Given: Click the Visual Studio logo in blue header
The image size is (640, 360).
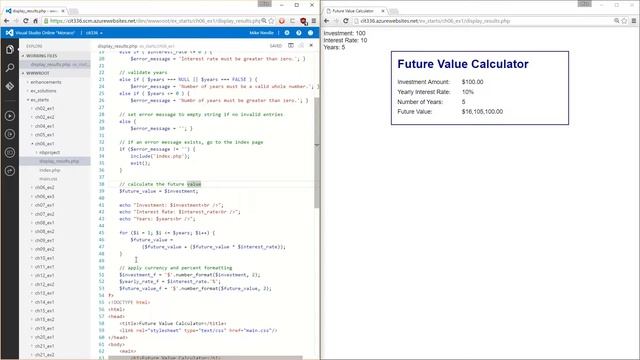Looking at the screenshot, I should click(x=9, y=33).
